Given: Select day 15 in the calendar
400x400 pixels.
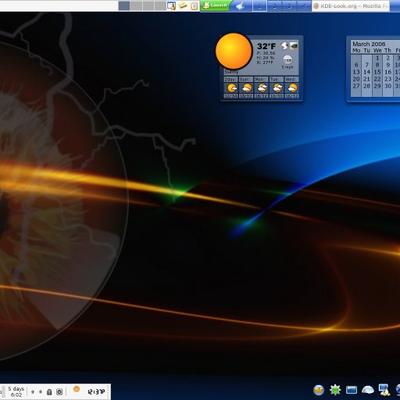Looking at the screenshot, I should pos(377,72).
